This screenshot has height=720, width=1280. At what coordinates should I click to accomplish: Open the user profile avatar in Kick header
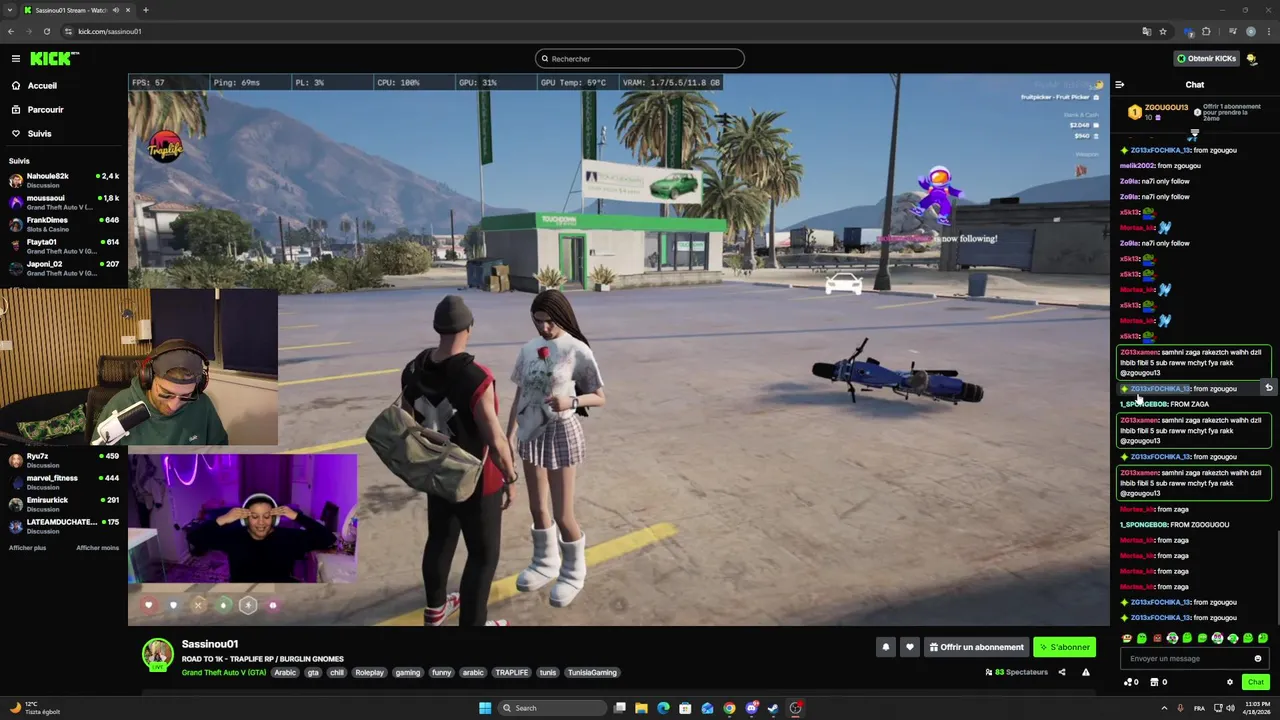(1252, 59)
